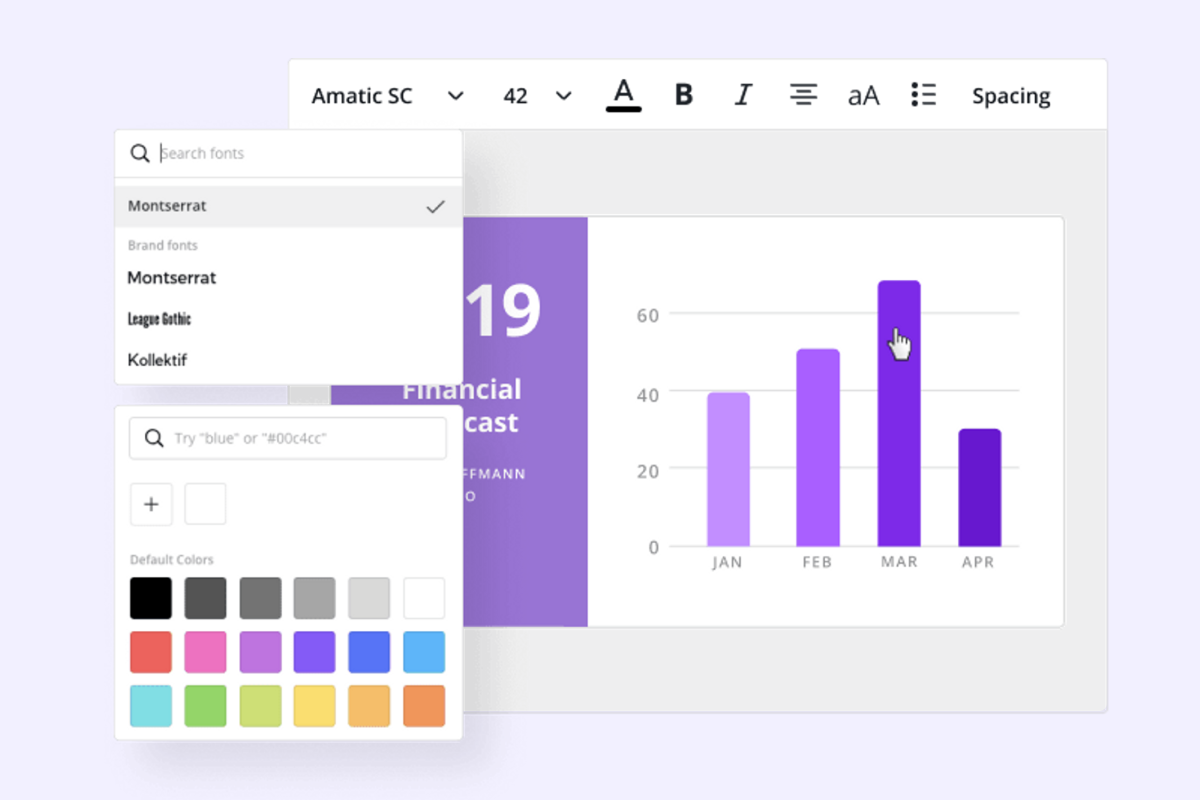This screenshot has width=1200, height=800.
Task: Click the search magnifier in the fonts panel
Action: [140, 153]
